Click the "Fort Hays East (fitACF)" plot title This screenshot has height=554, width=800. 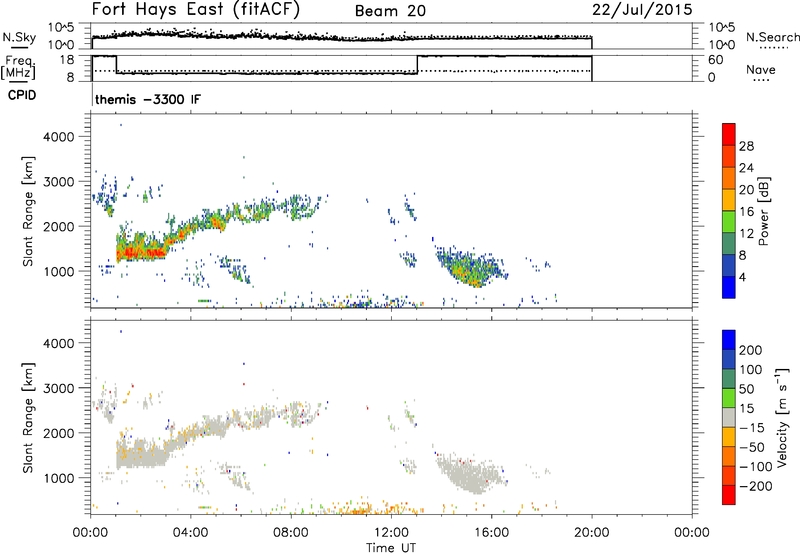195,10
